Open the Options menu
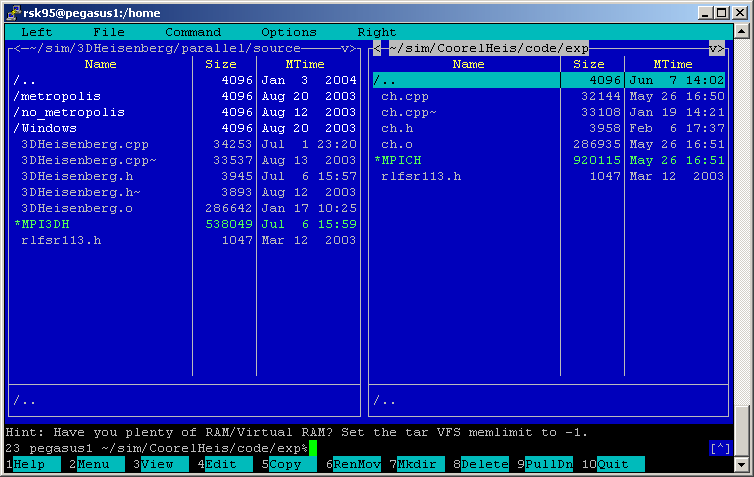Viewport: 754px width, 477px height. (288, 32)
